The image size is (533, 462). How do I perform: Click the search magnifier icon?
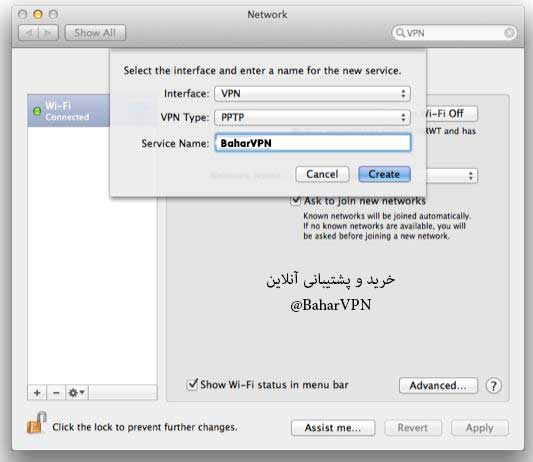point(400,33)
